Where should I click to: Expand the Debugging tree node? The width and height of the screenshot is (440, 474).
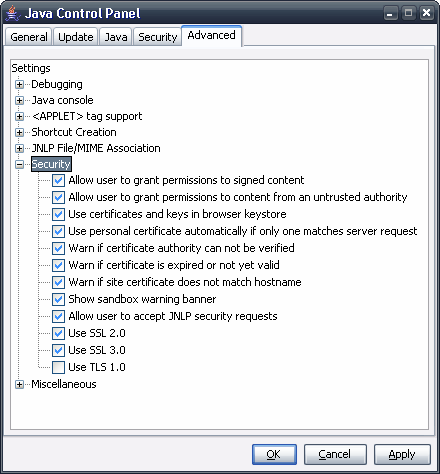(x=19, y=84)
